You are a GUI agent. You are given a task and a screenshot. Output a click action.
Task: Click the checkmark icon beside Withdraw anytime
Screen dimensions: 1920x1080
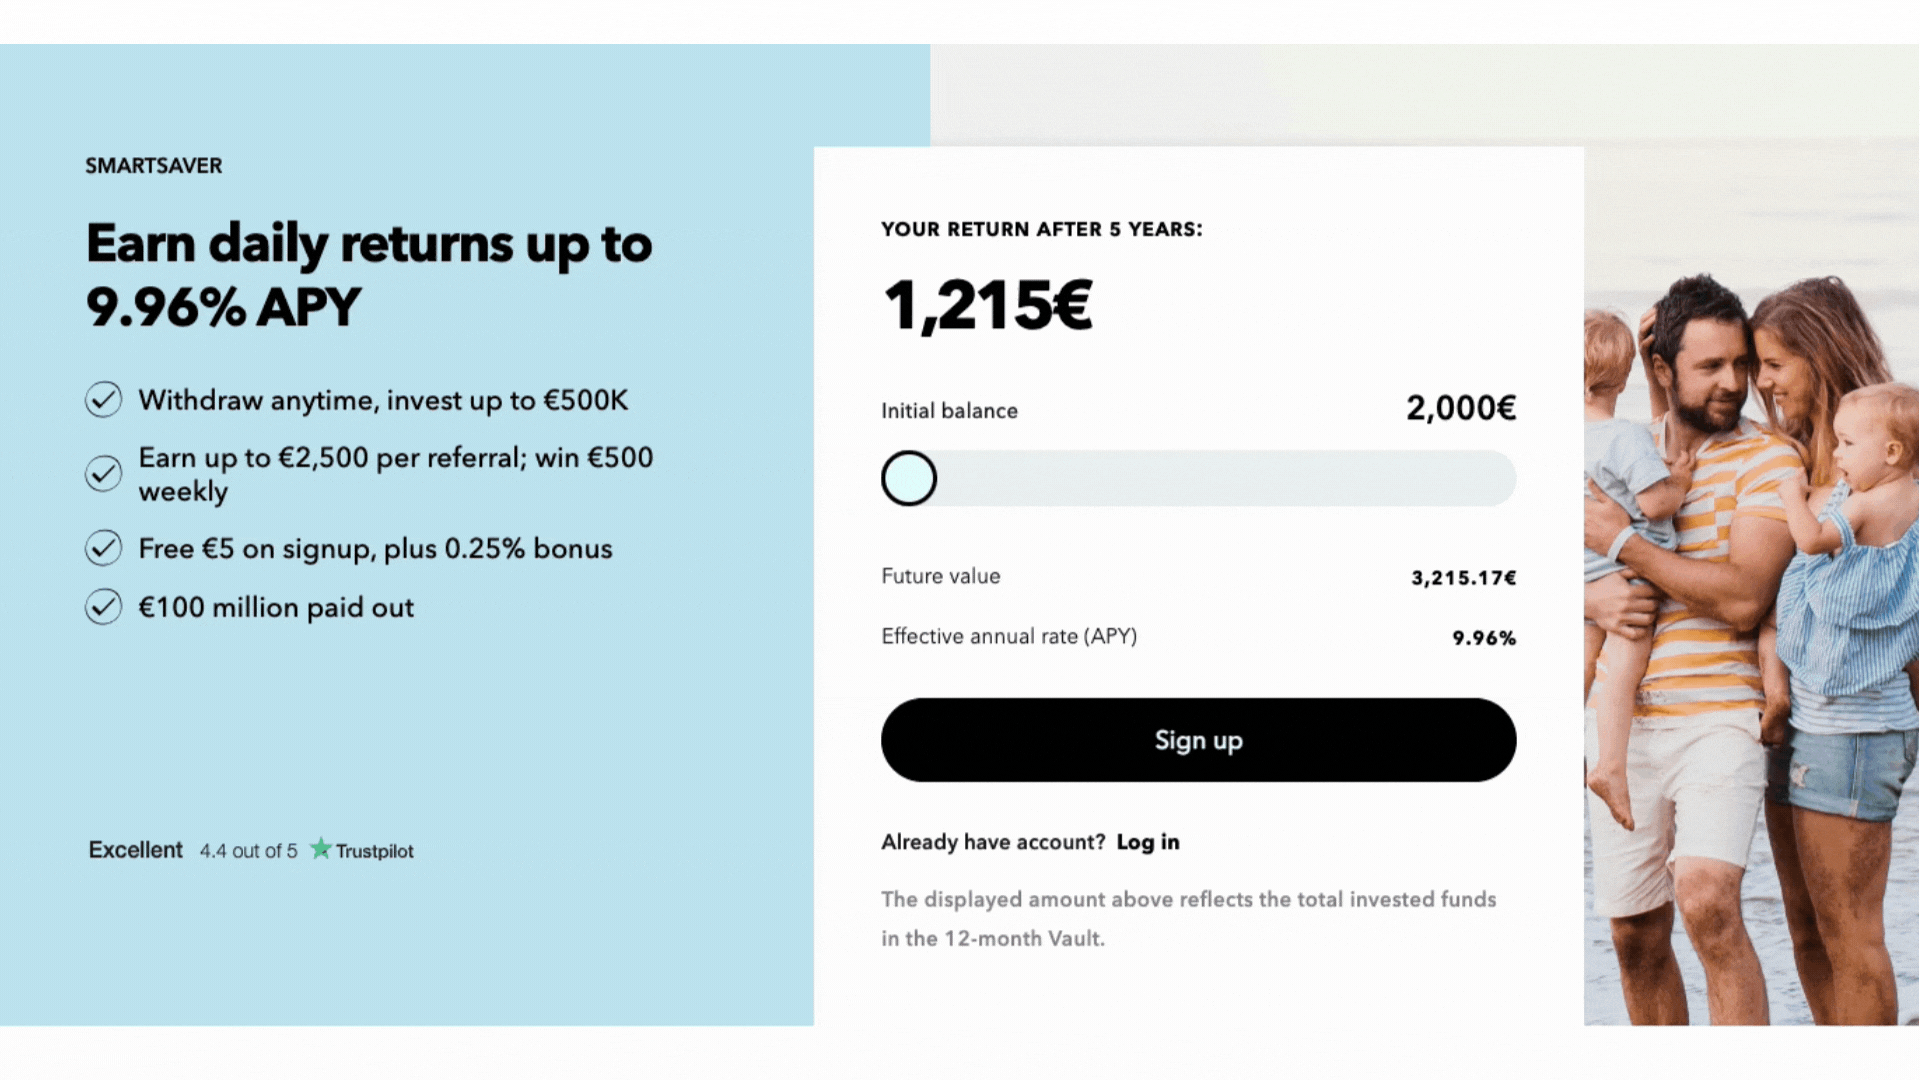[x=103, y=400]
